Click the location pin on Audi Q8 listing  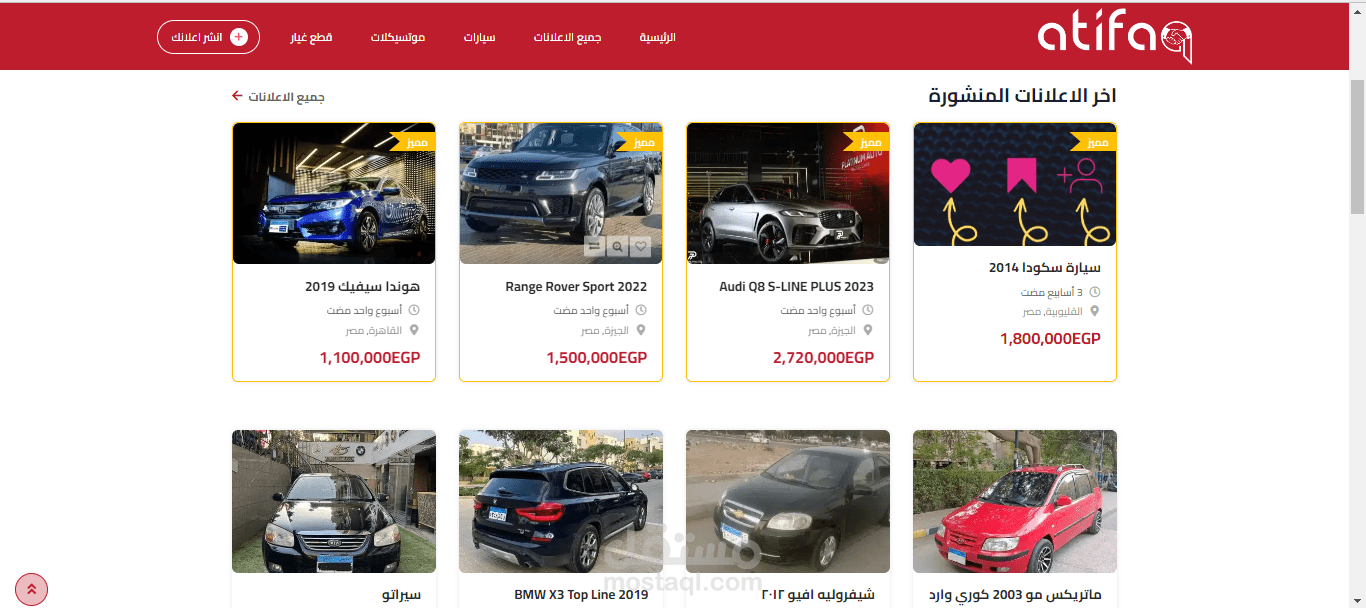[868, 330]
